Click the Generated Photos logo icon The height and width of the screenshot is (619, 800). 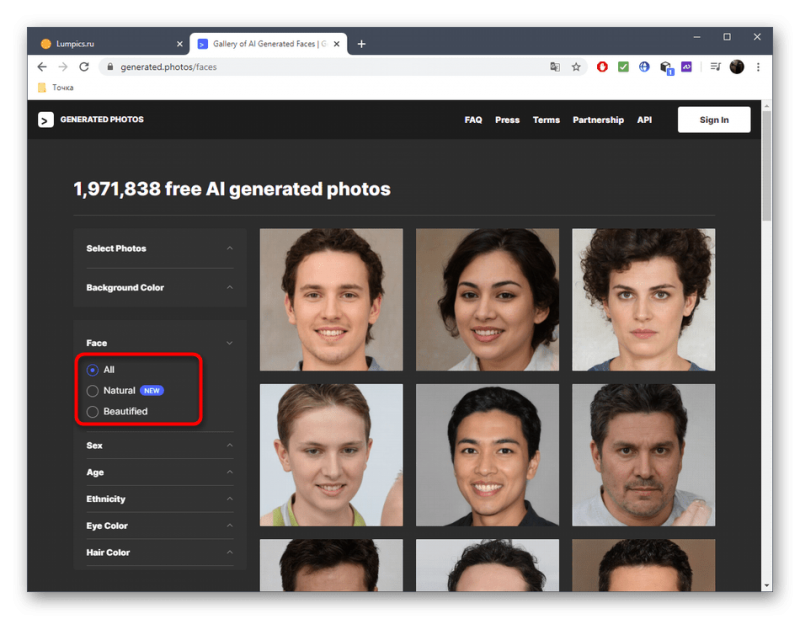pyautogui.click(x=46, y=120)
